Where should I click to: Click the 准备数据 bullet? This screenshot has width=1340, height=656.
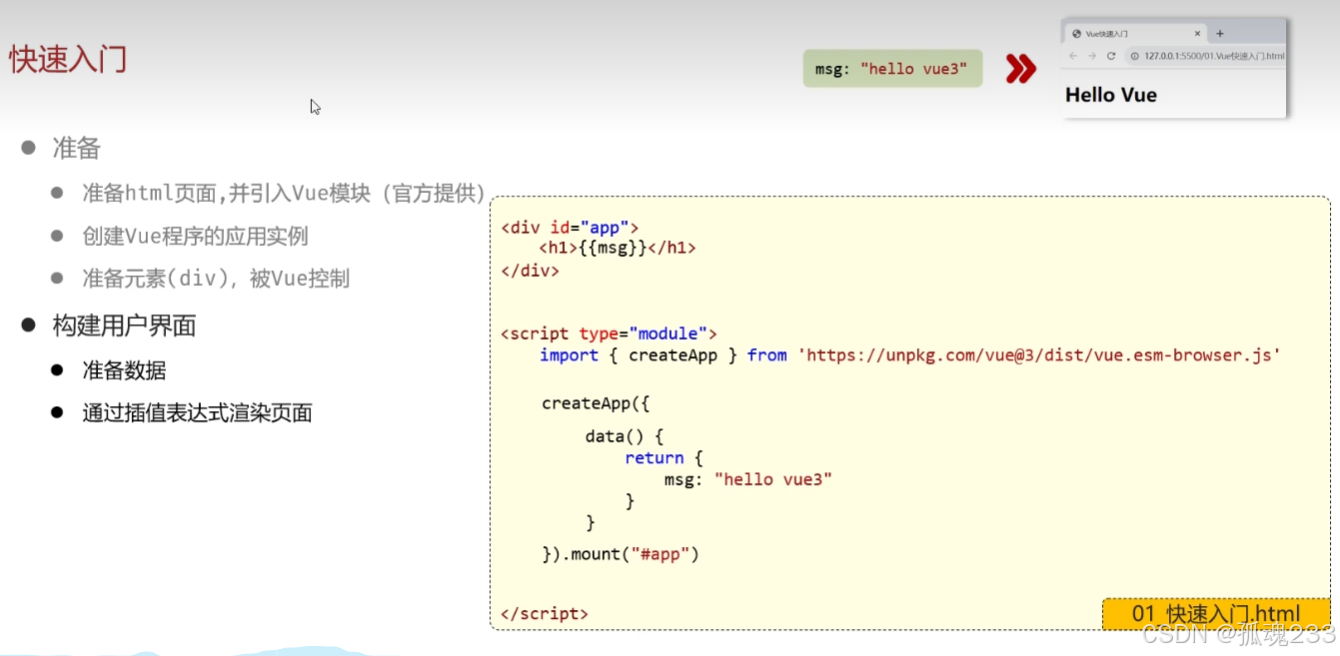click(124, 370)
